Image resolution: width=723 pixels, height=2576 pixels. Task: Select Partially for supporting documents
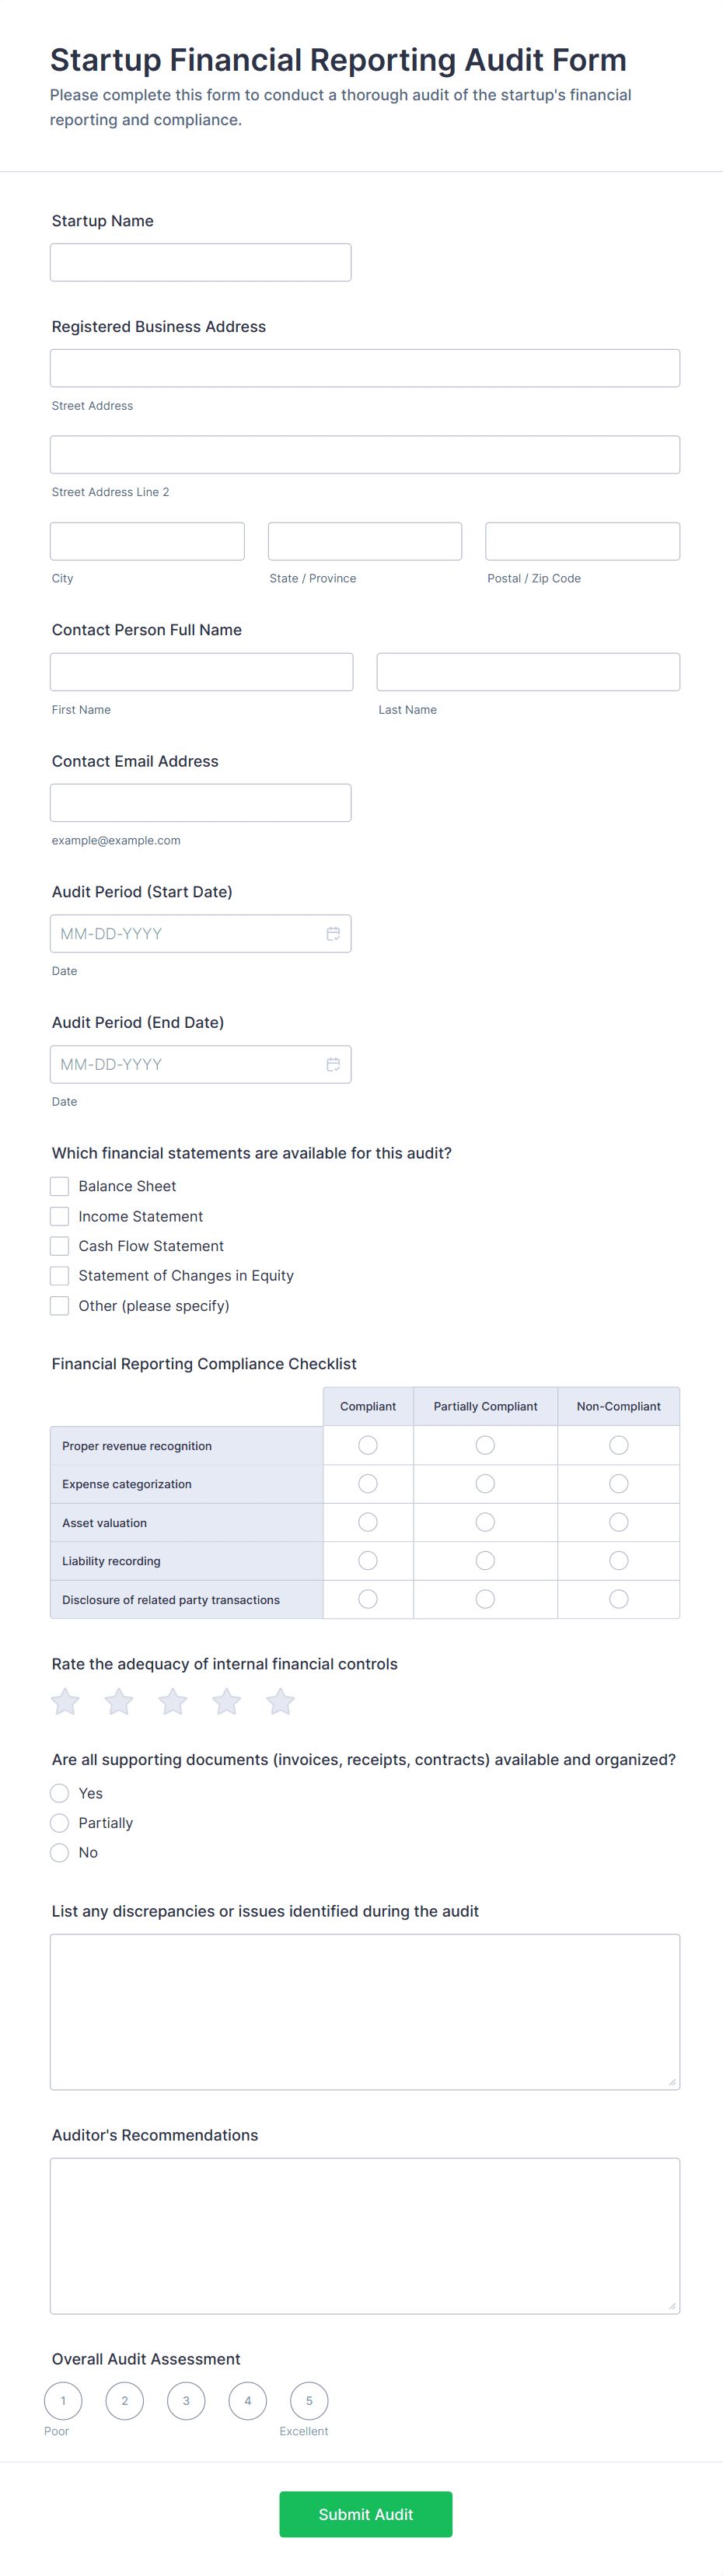point(60,1823)
